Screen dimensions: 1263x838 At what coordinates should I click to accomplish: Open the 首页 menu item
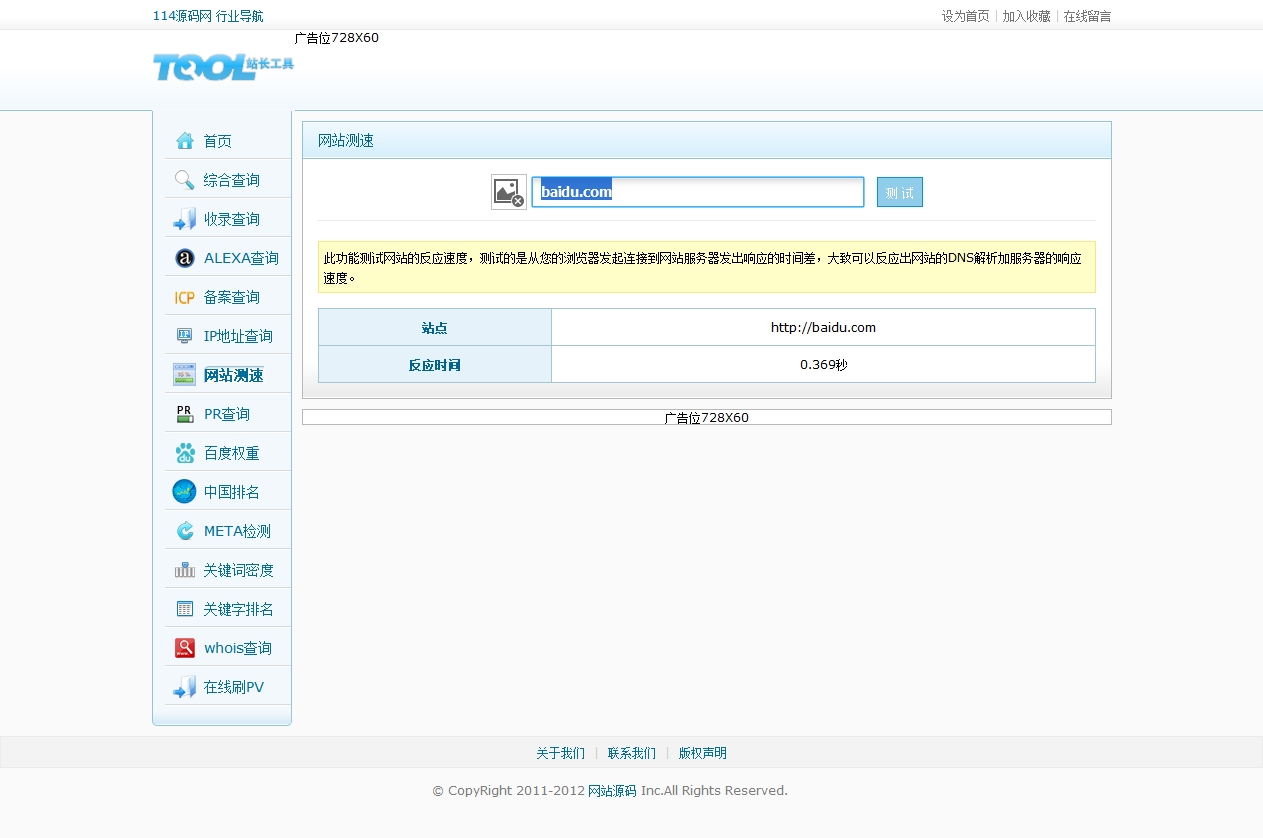[218, 141]
